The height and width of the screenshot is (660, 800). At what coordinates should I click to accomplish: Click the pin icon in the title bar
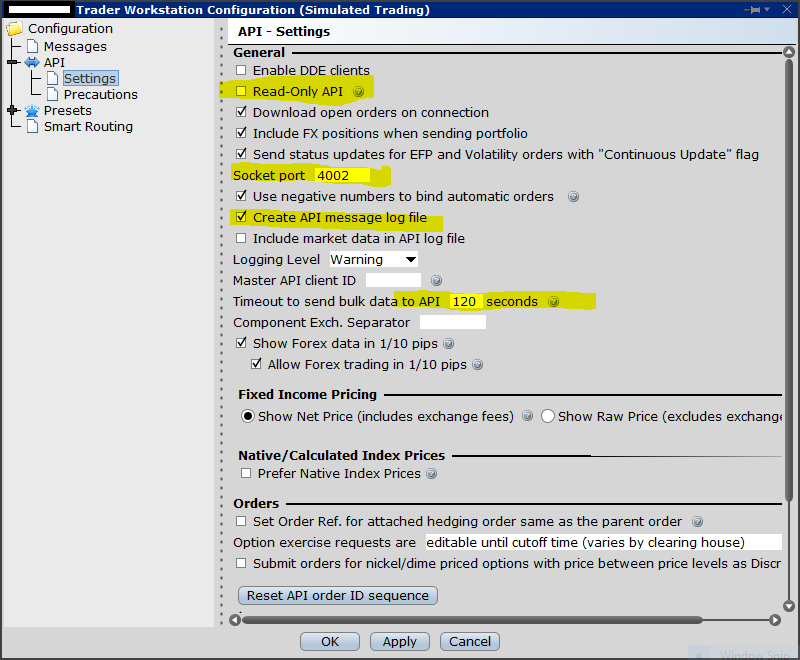(x=752, y=10)
